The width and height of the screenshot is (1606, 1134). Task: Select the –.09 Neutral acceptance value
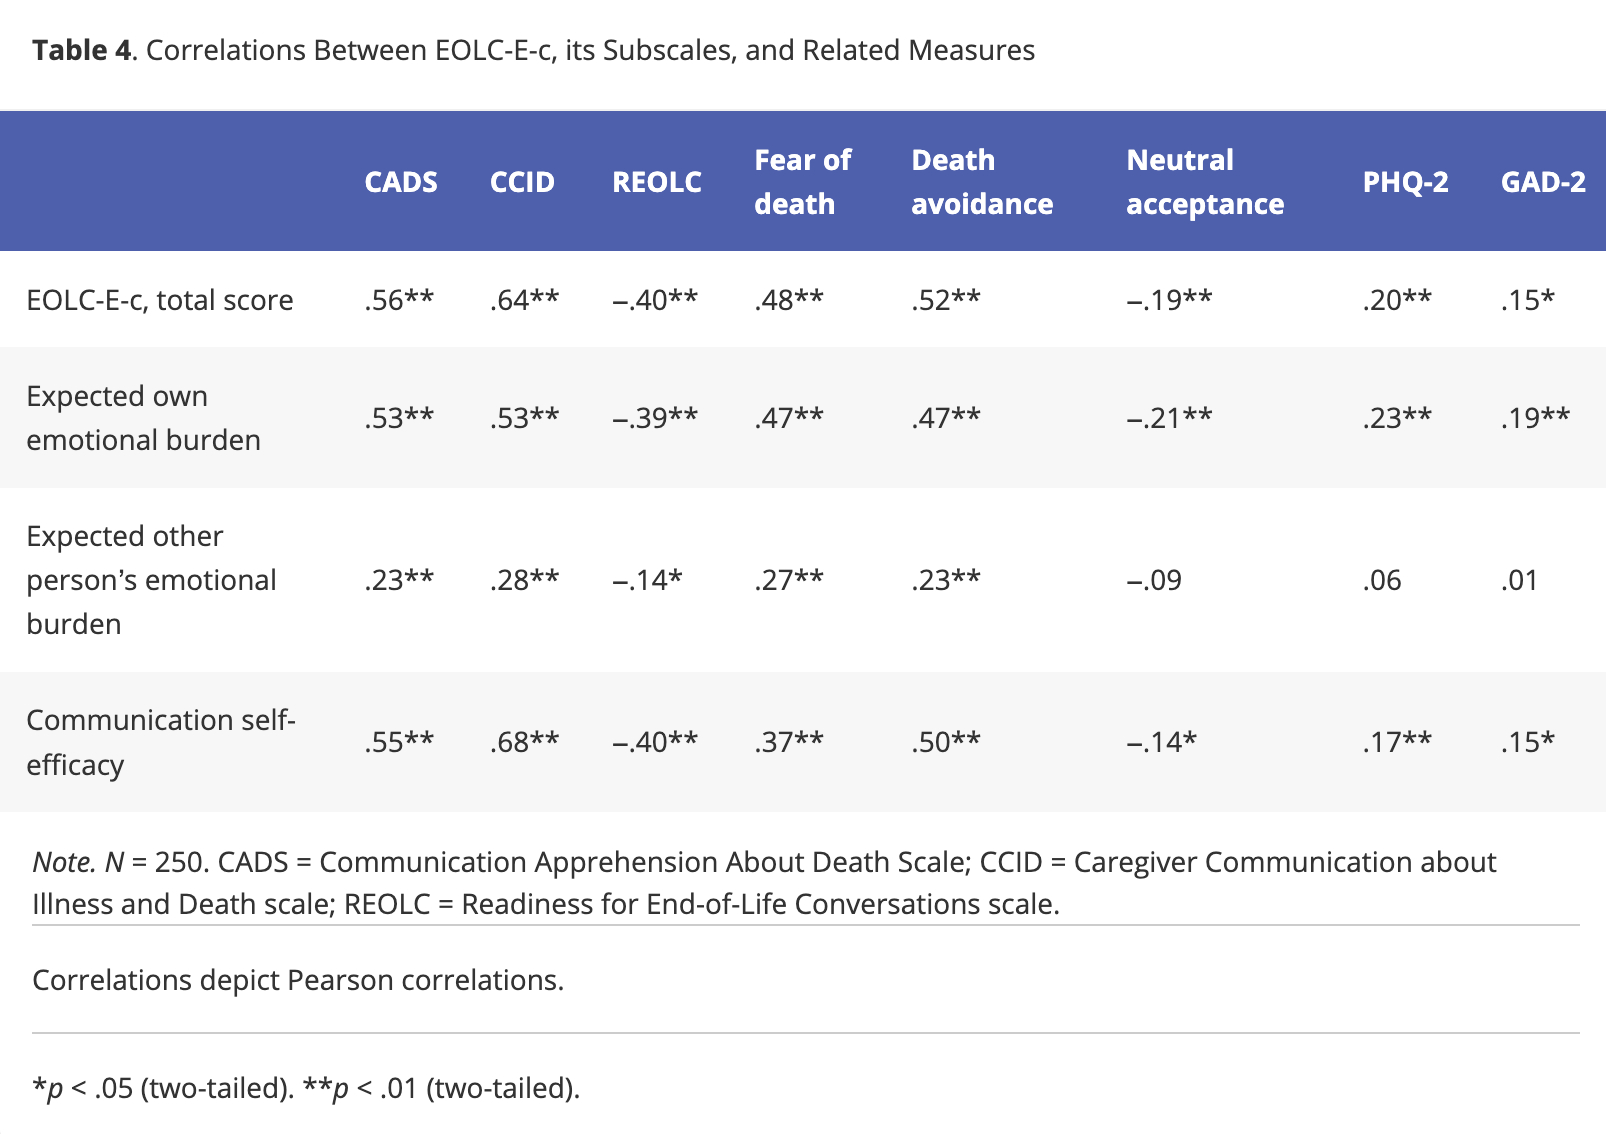[x=1154, y=580]
